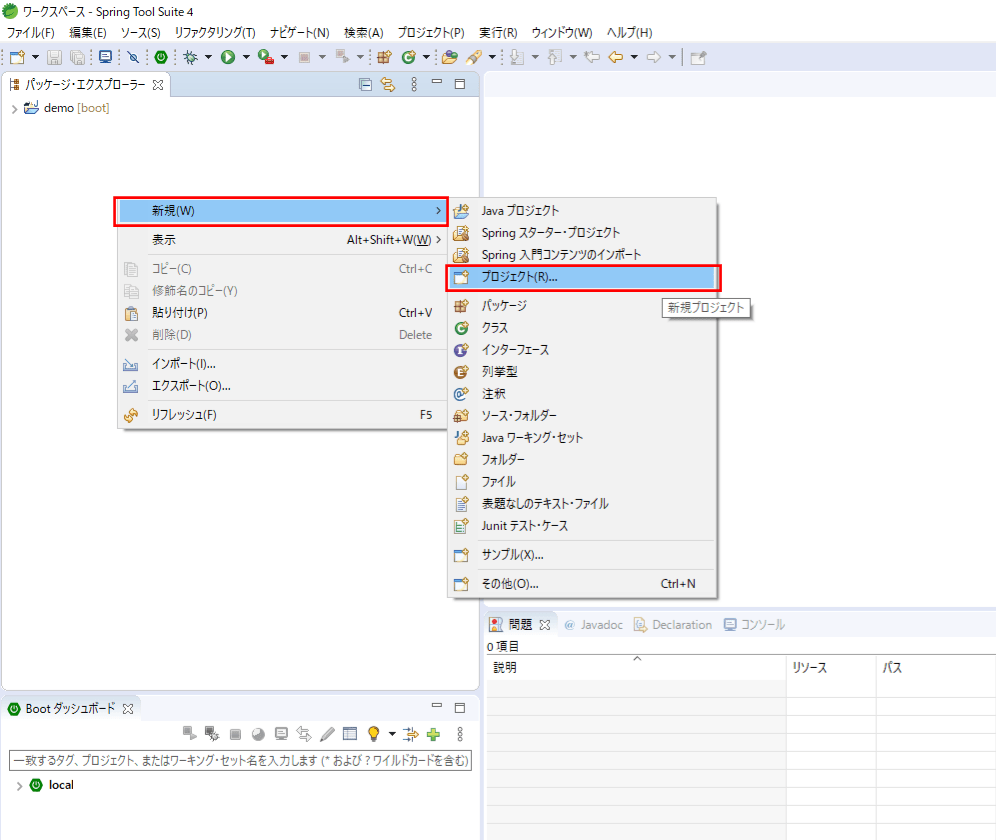Image resolution: width=996 pixels, height=840 pixels.
Task: Click Collapse All in Package Explorer
Action: pos(365,85)
